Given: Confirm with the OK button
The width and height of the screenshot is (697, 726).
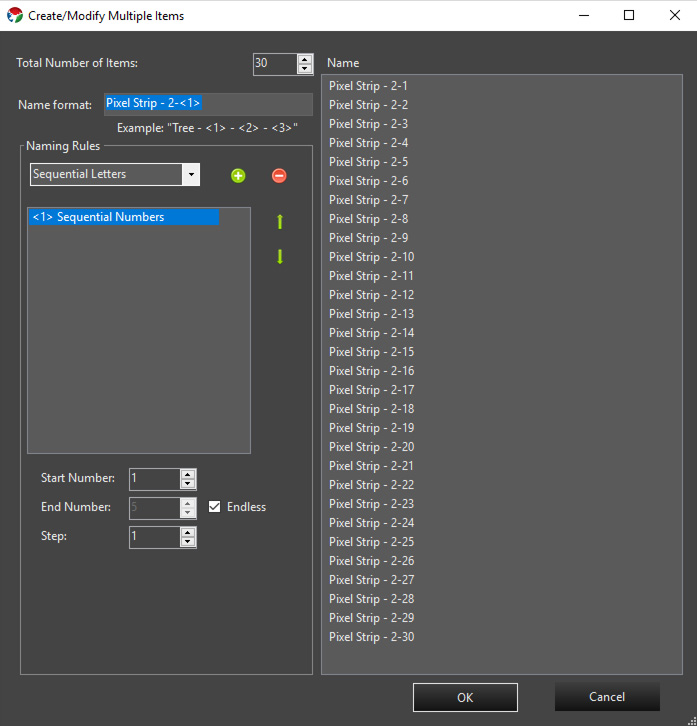Looking at the screenshot, I should pos(465,697).
